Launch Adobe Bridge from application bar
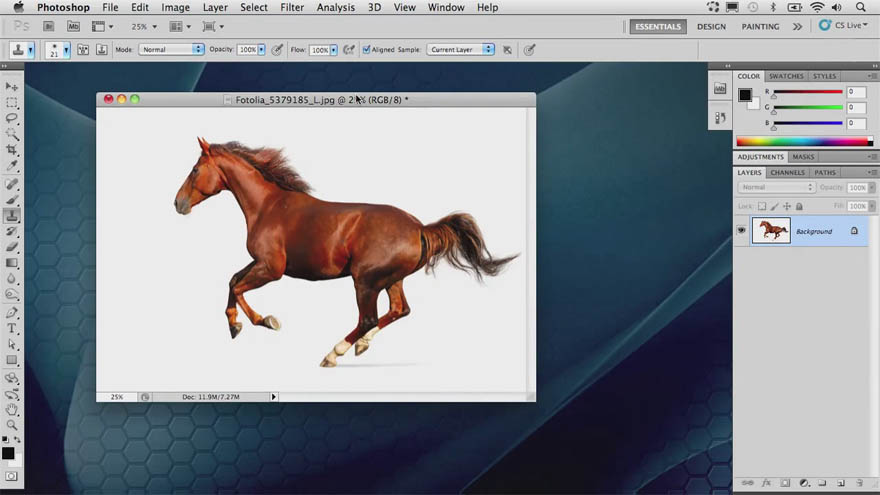 tap(49, 26)
